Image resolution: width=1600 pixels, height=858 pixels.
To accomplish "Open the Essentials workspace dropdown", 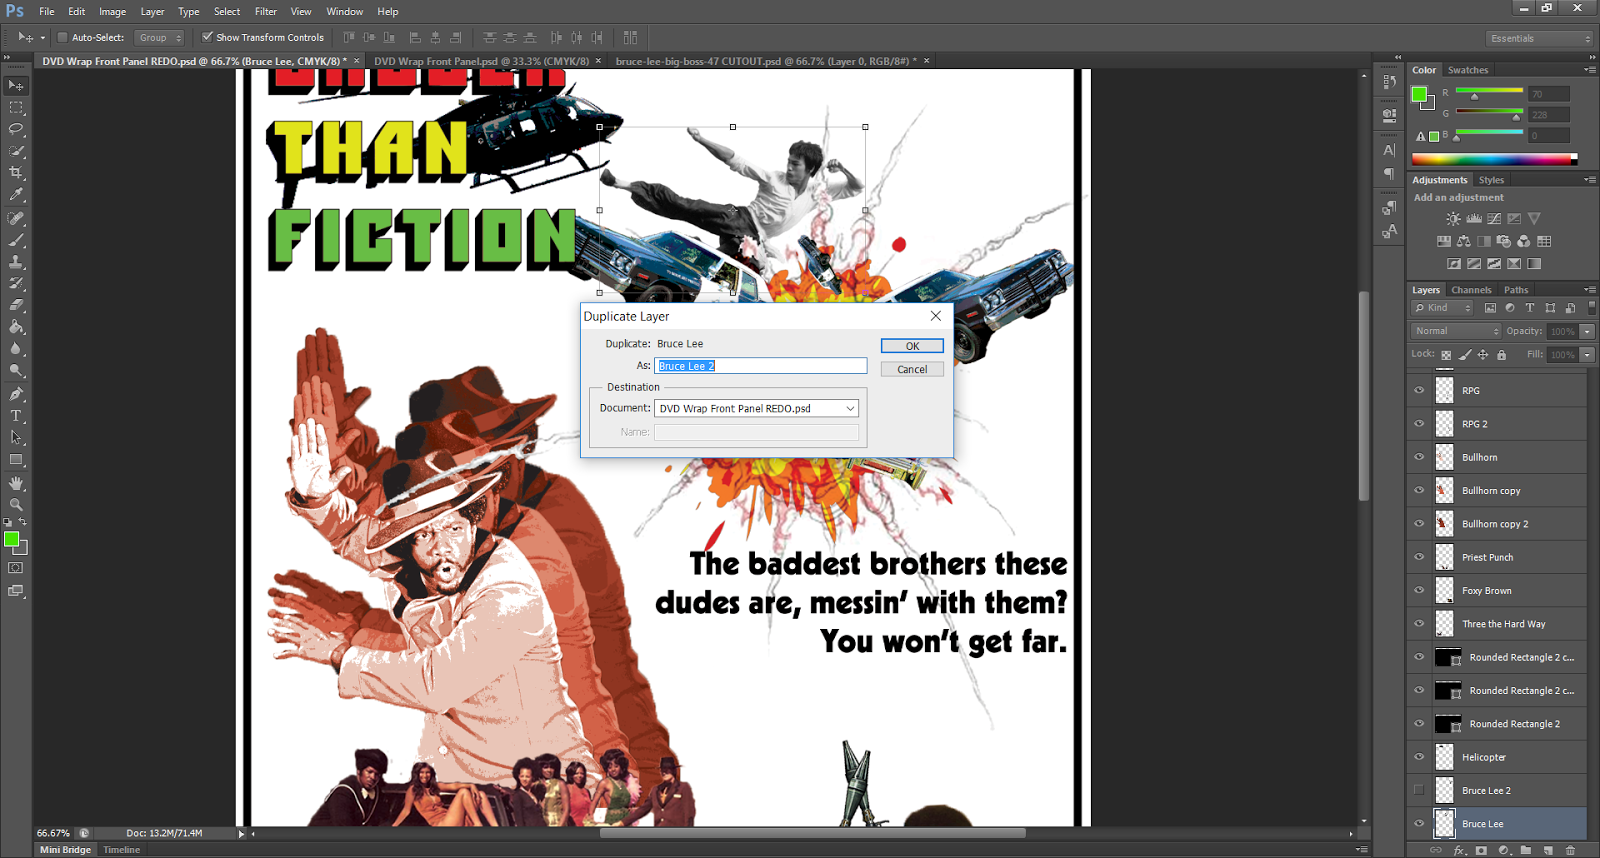I will [x=1538, y=38].
